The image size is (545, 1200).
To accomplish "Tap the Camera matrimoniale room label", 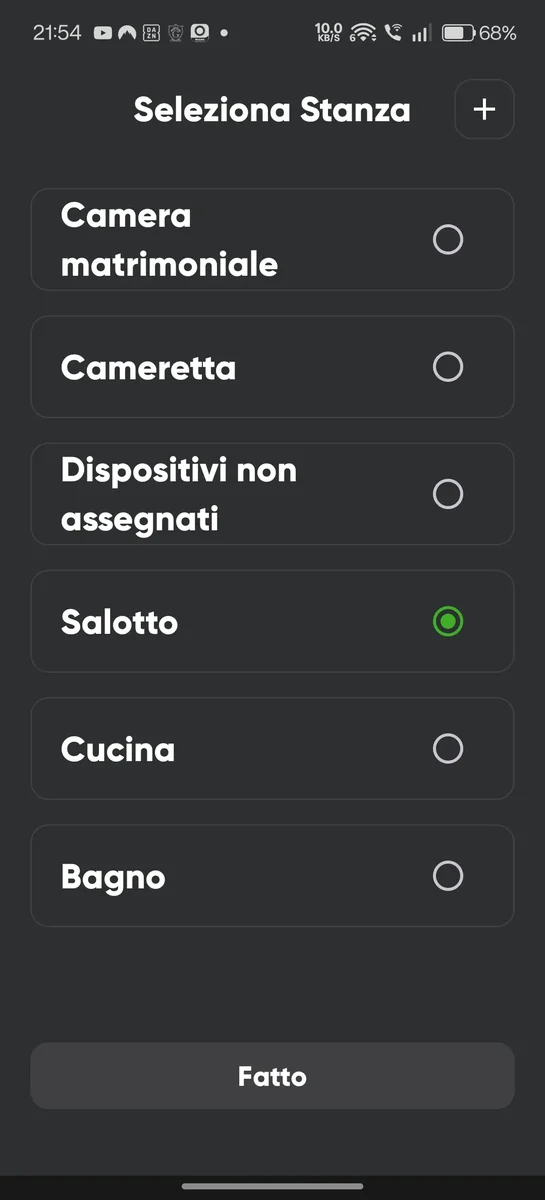I will pos(169,240).
